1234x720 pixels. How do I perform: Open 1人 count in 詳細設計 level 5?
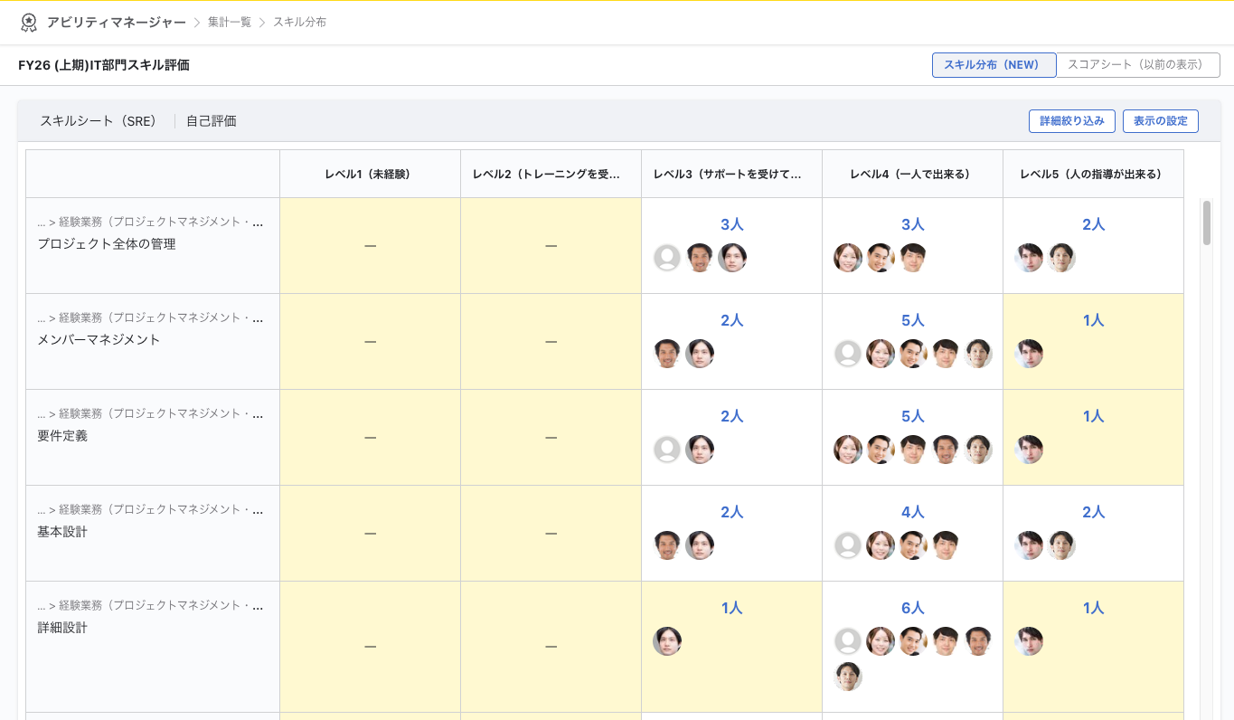(x=1094, y=609)
